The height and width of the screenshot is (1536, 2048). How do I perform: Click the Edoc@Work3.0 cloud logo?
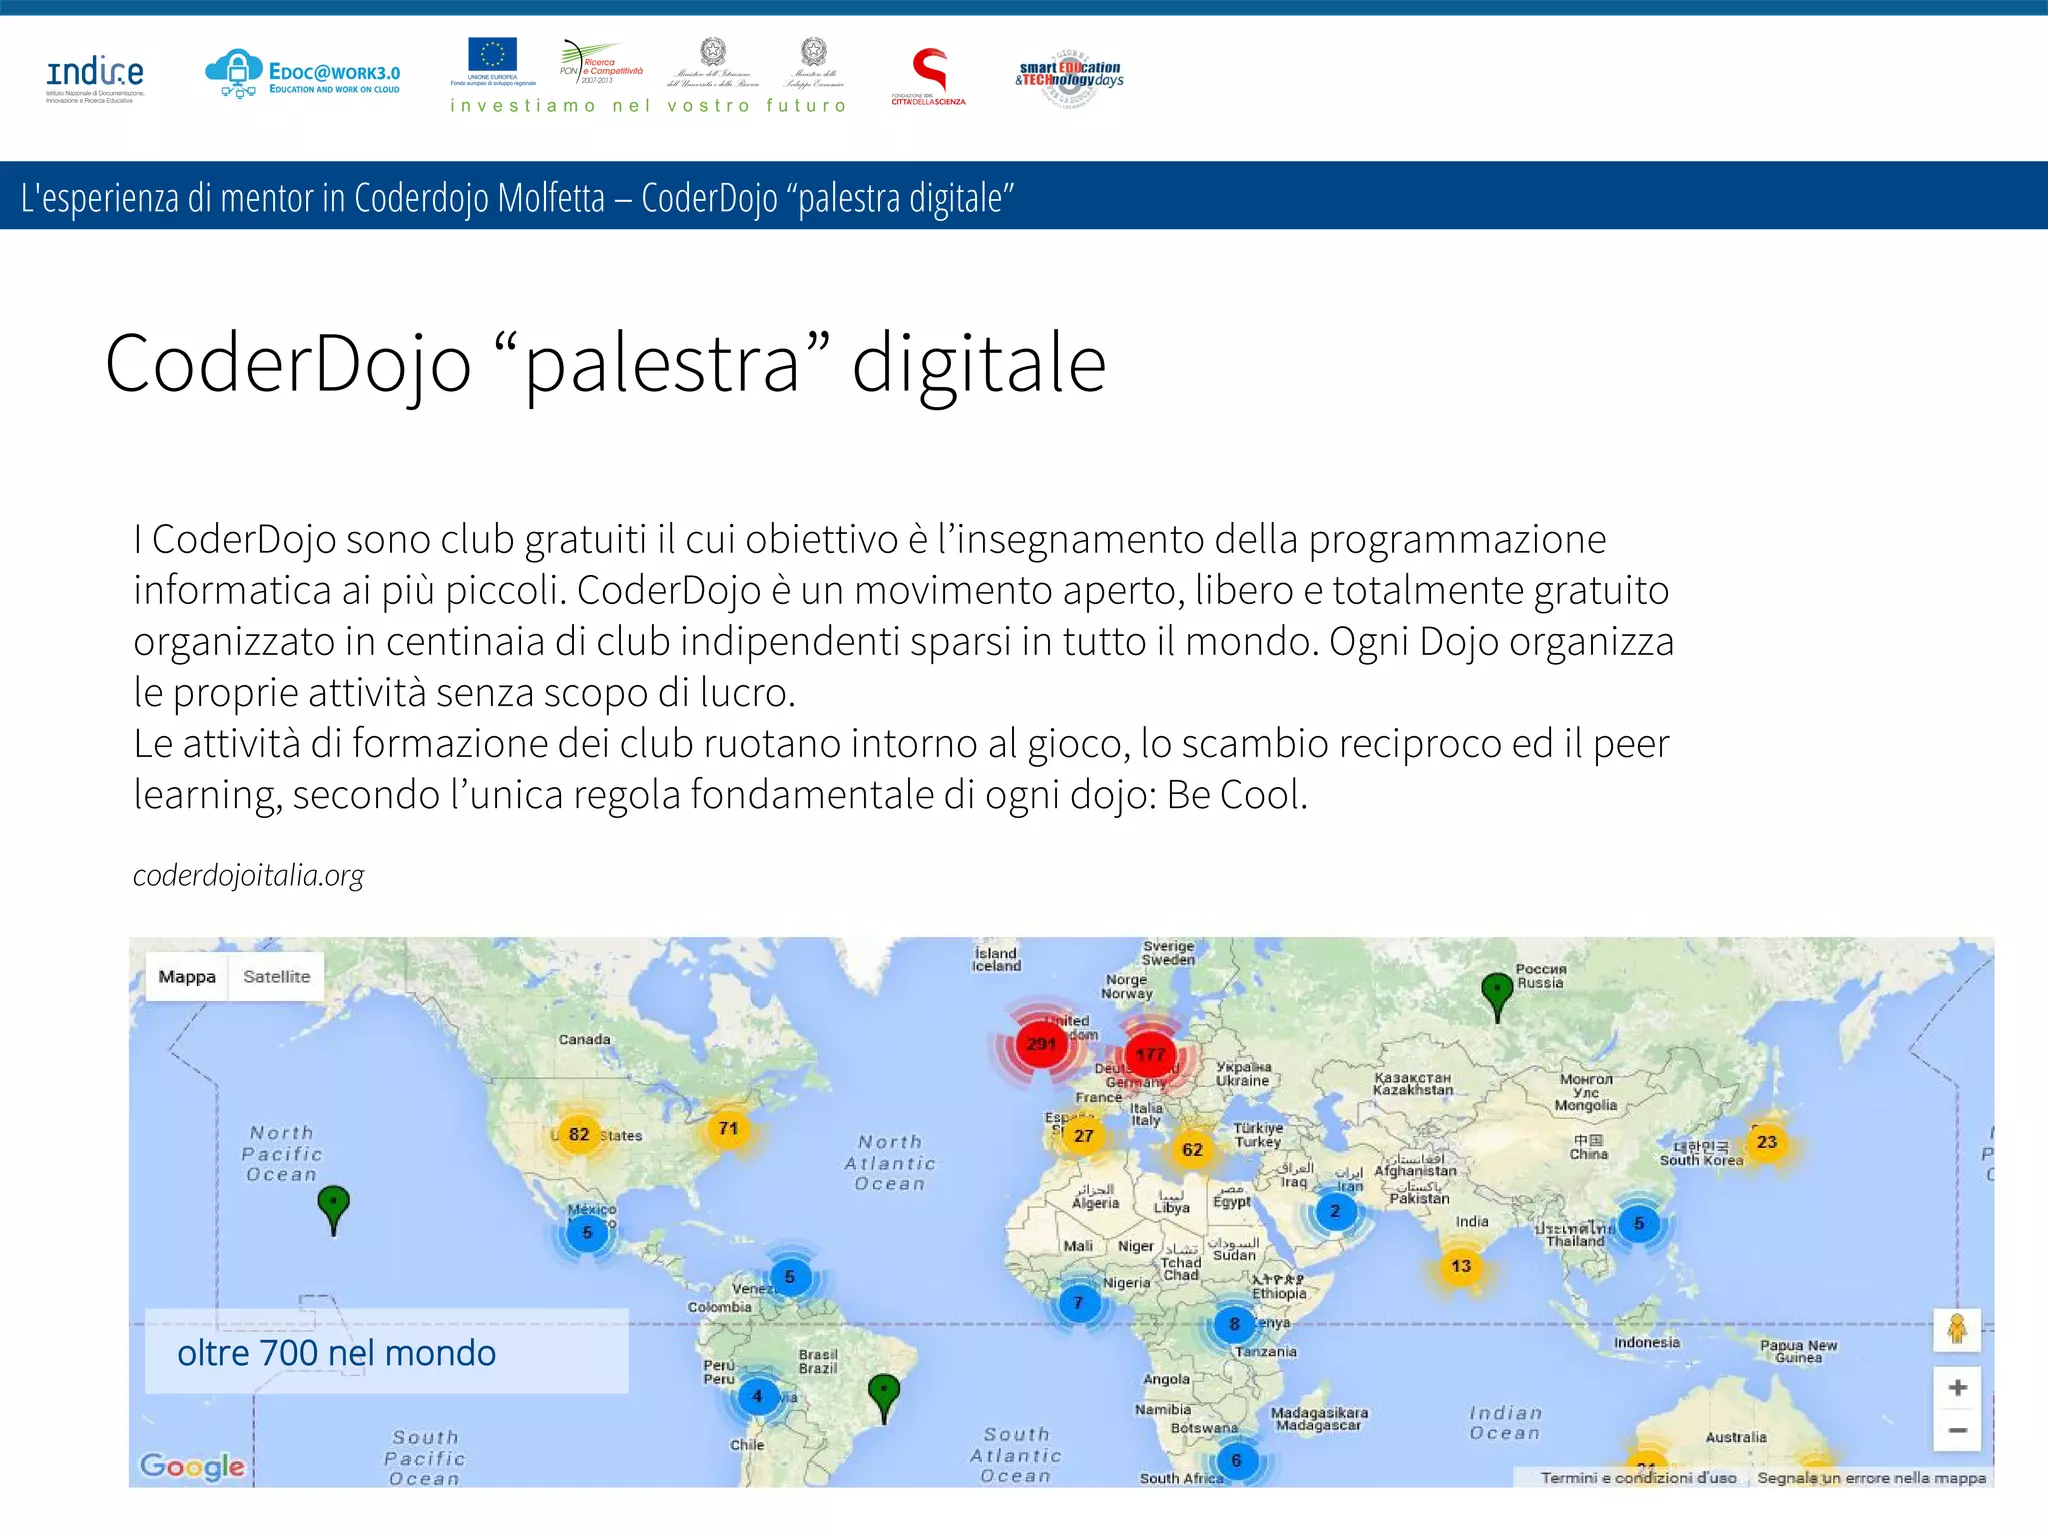[x=302, y=74]
